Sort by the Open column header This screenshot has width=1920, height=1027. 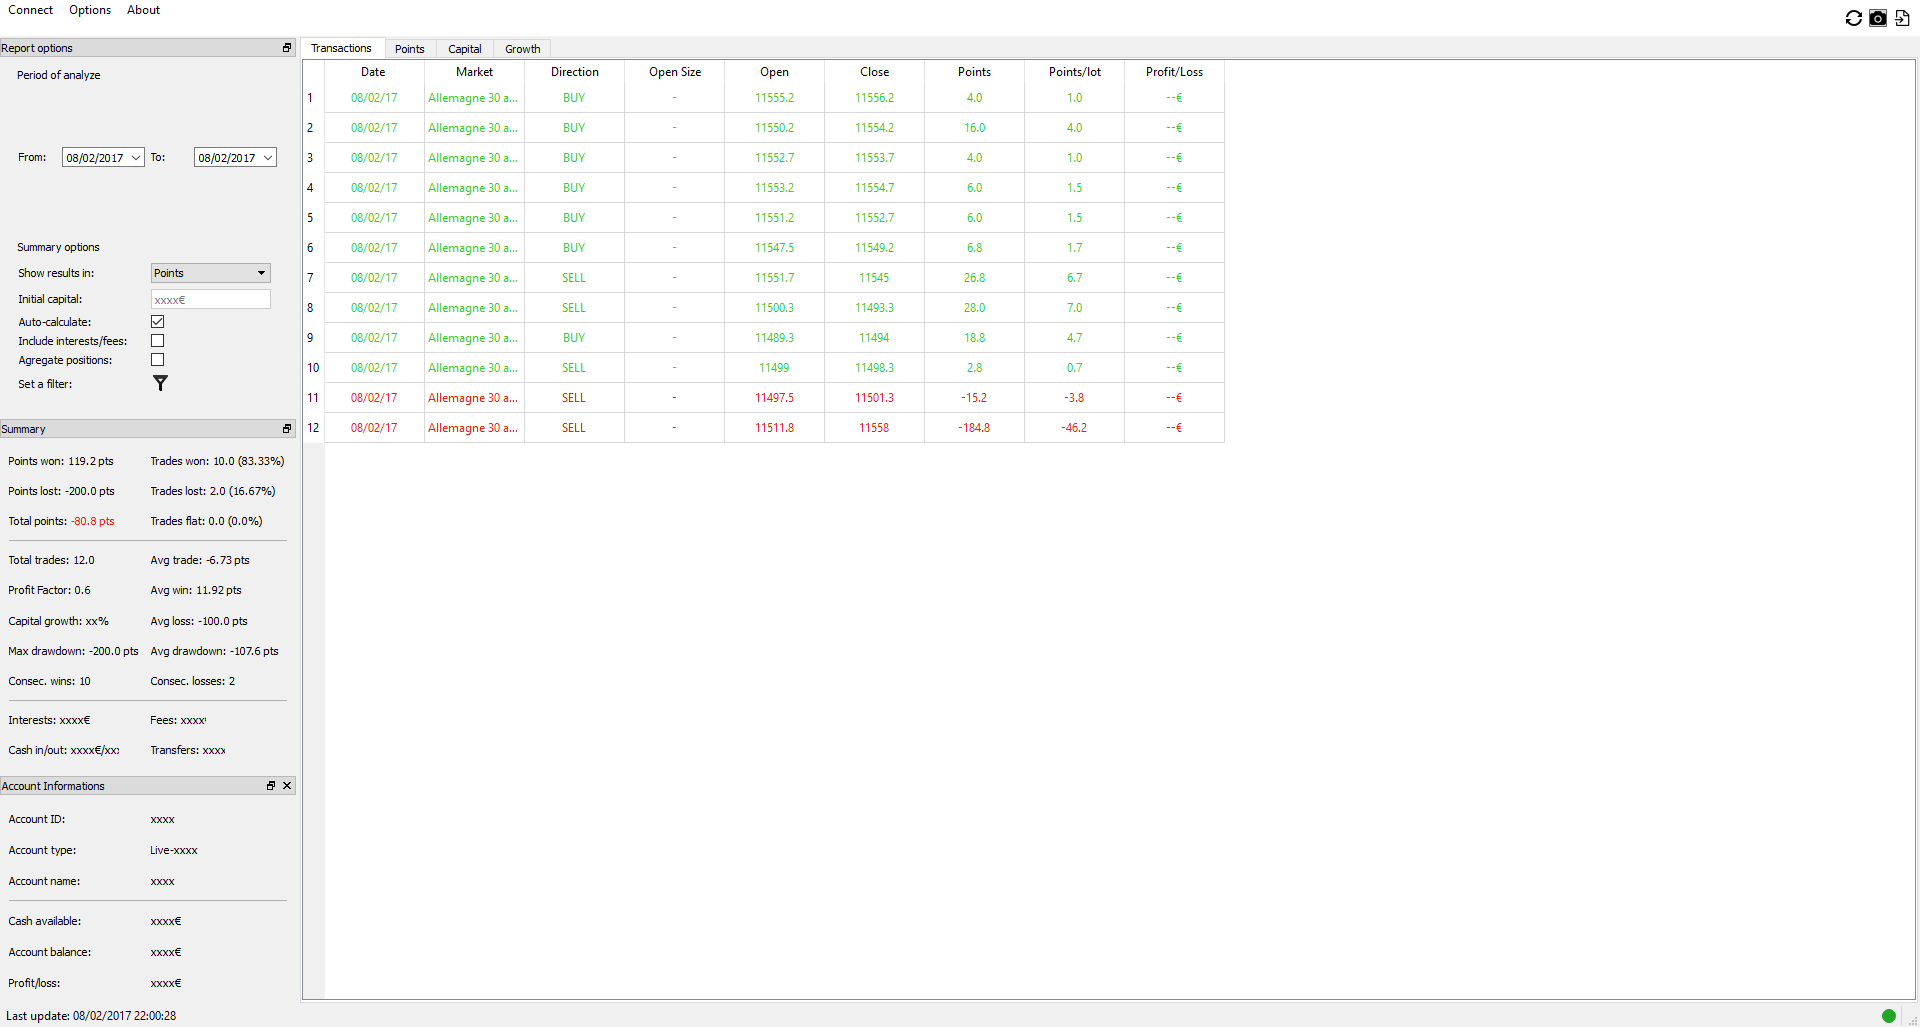coord(774,72)
